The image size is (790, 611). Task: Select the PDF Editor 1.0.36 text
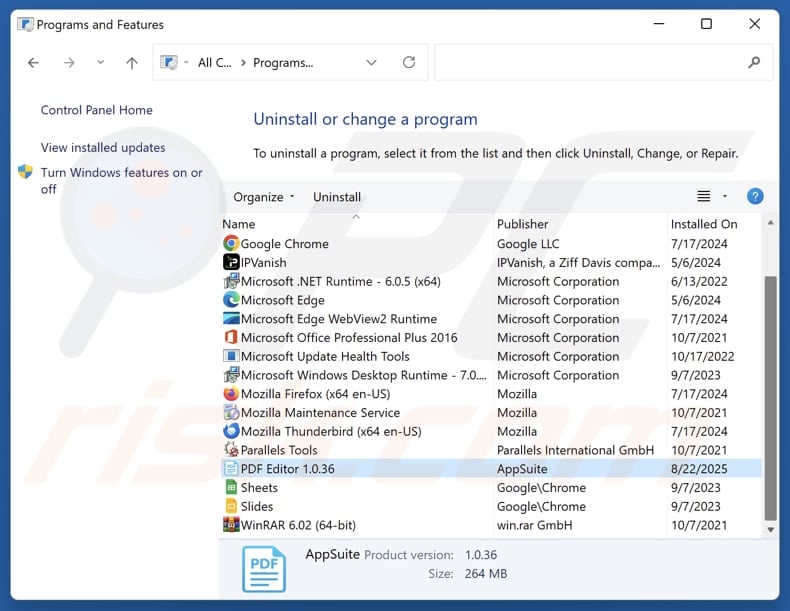(x=288, y=469)
